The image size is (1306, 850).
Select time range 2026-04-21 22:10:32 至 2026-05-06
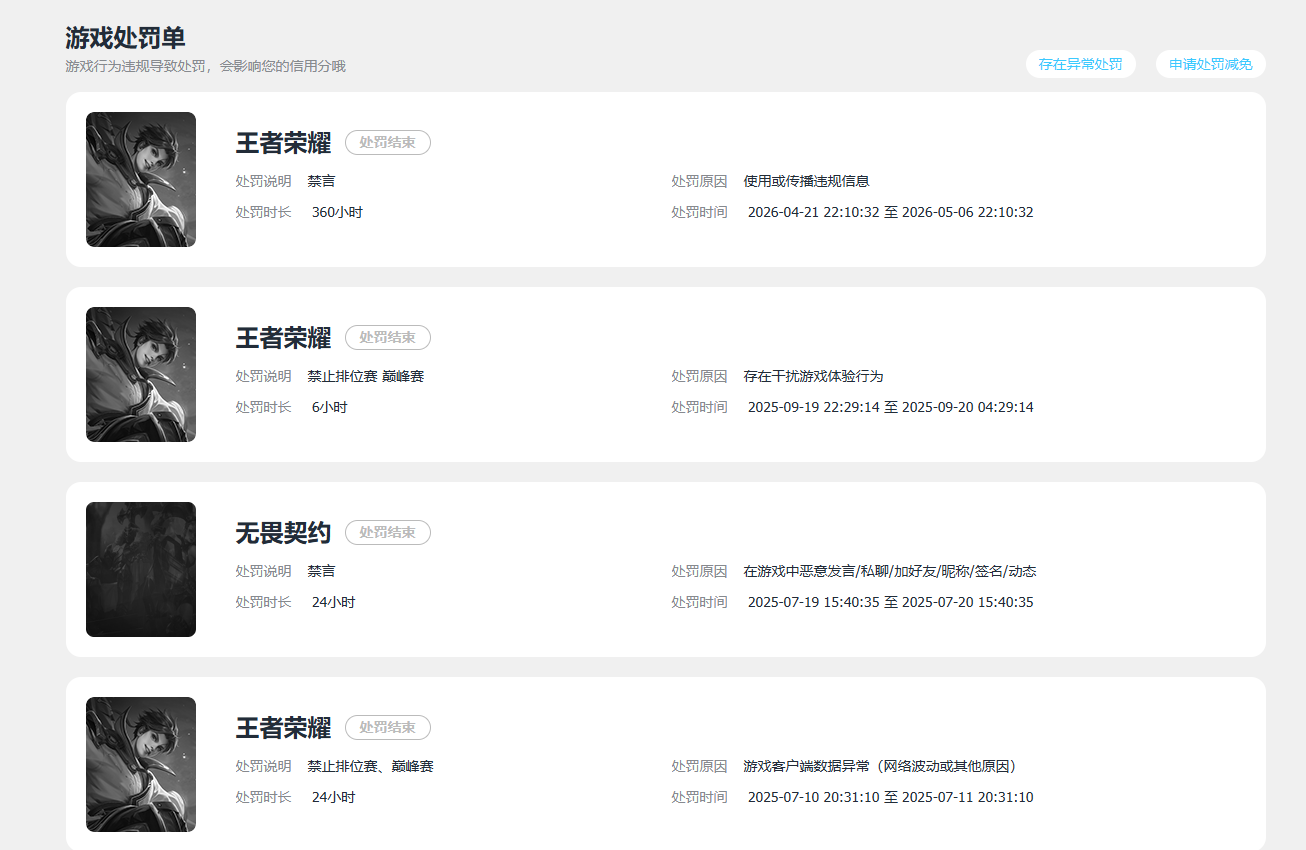890,212
